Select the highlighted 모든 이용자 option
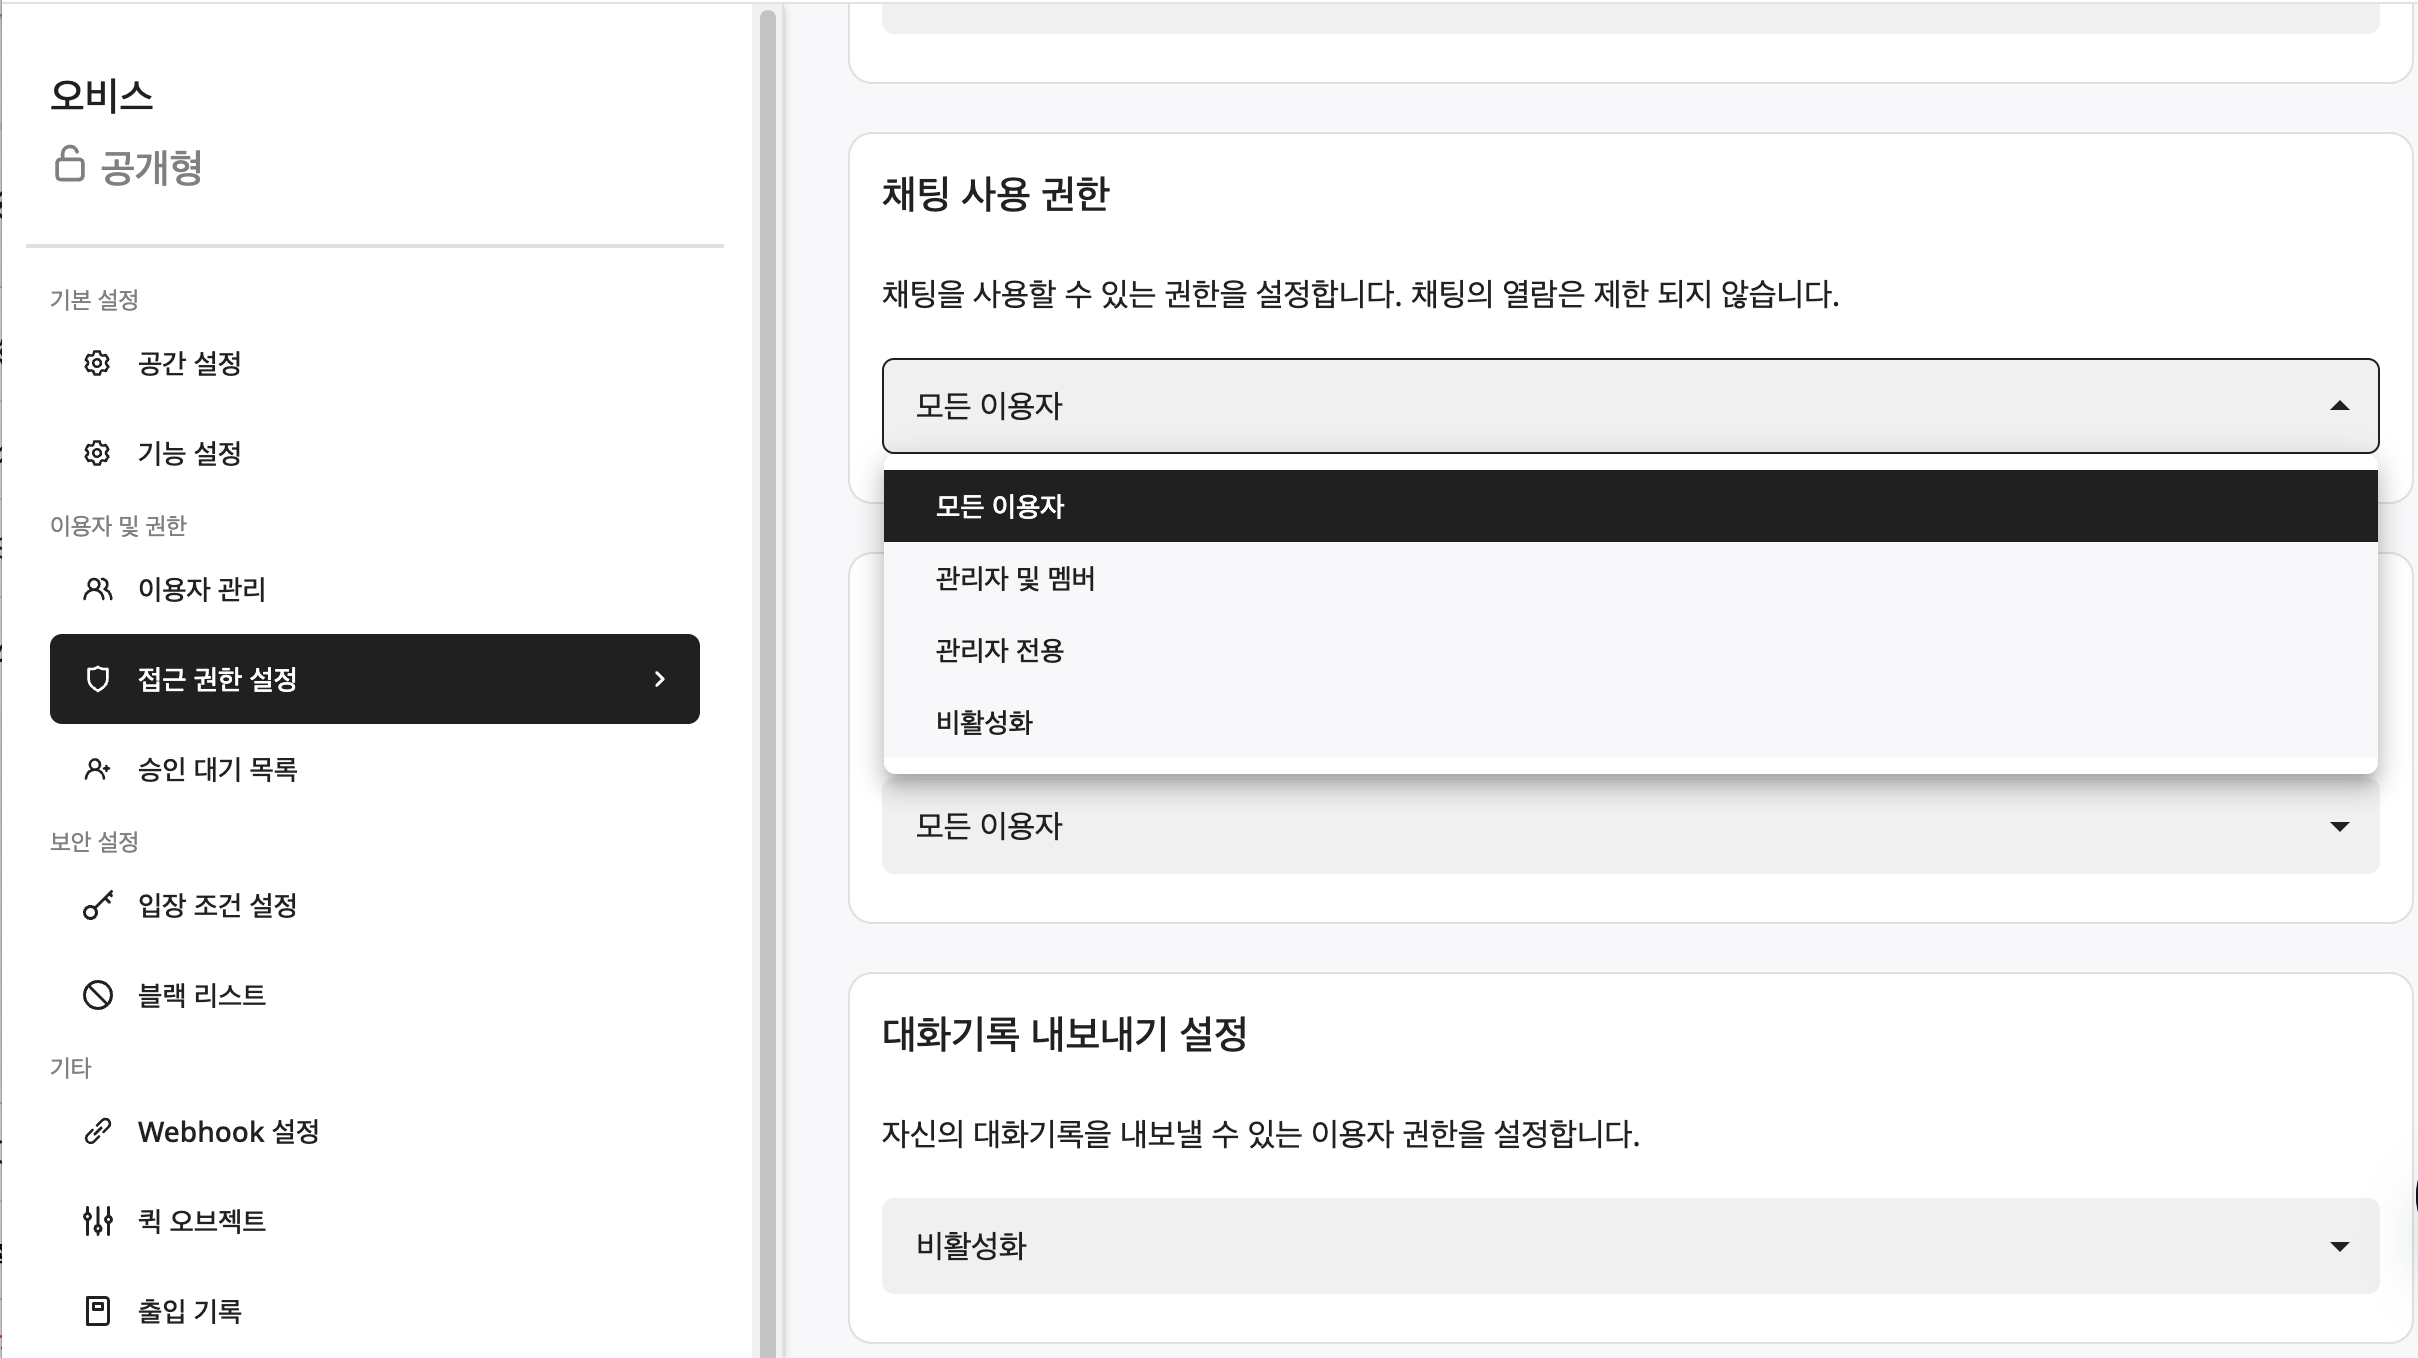2418x1358 pixels. click(x=999, y=506)
